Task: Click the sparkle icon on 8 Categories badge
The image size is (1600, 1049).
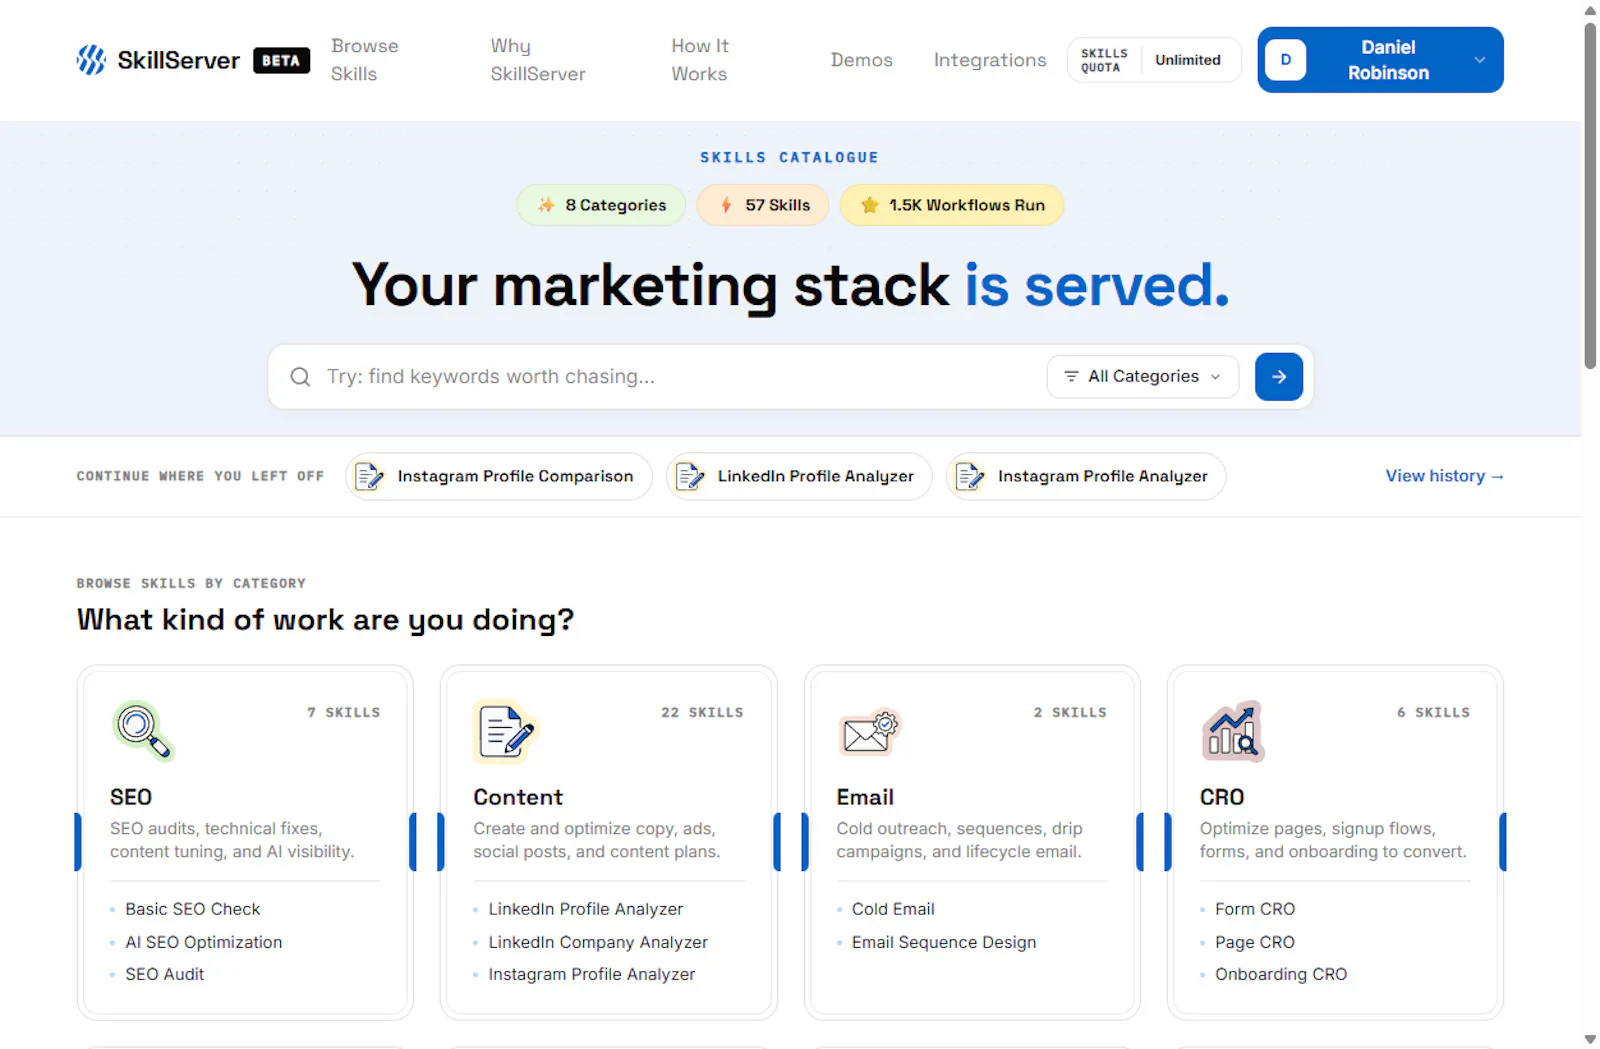Action: pos(546,205)
